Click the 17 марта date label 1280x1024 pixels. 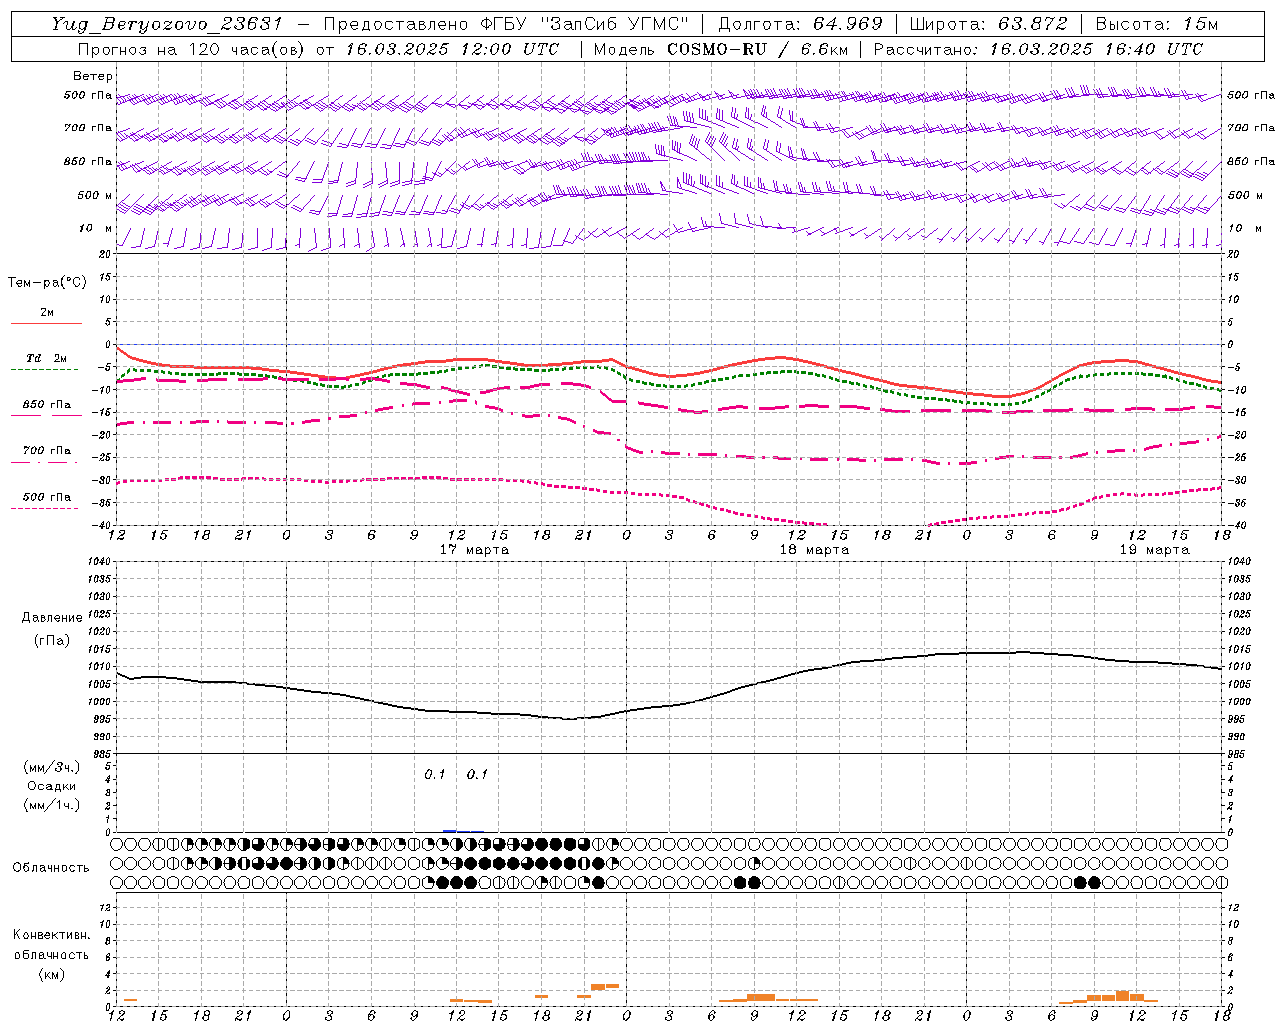pos(474,550)
